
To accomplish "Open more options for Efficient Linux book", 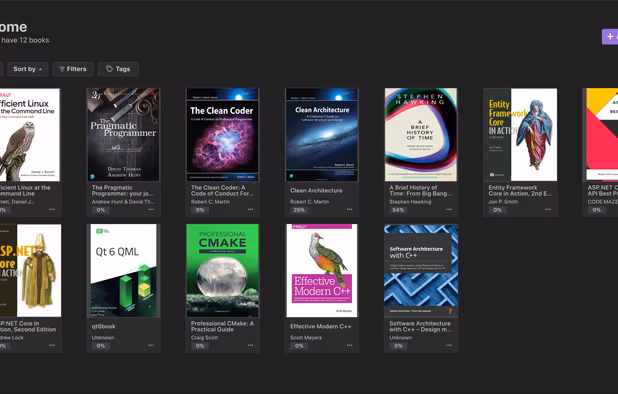I will [x=52, y=210].
